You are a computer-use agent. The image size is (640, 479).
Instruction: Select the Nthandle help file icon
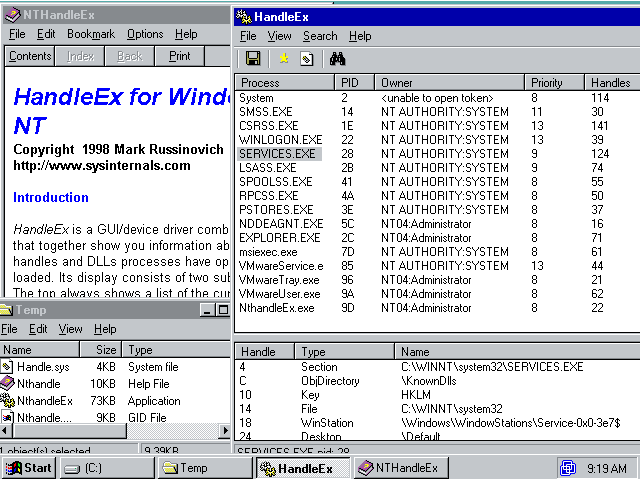click(7, 383)
